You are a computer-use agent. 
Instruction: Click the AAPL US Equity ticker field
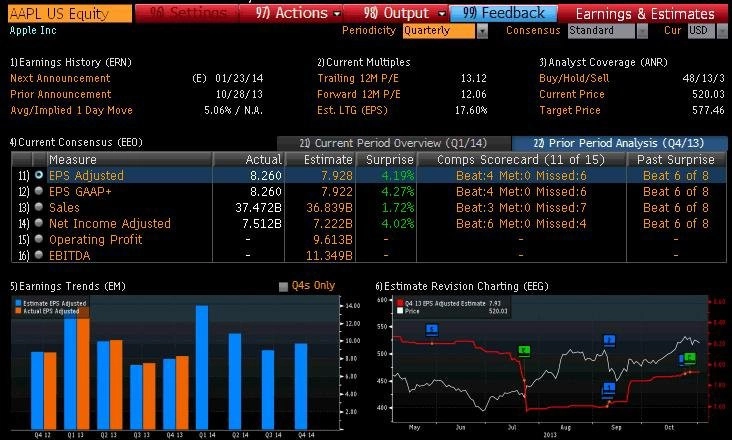(x=70, y=14)
